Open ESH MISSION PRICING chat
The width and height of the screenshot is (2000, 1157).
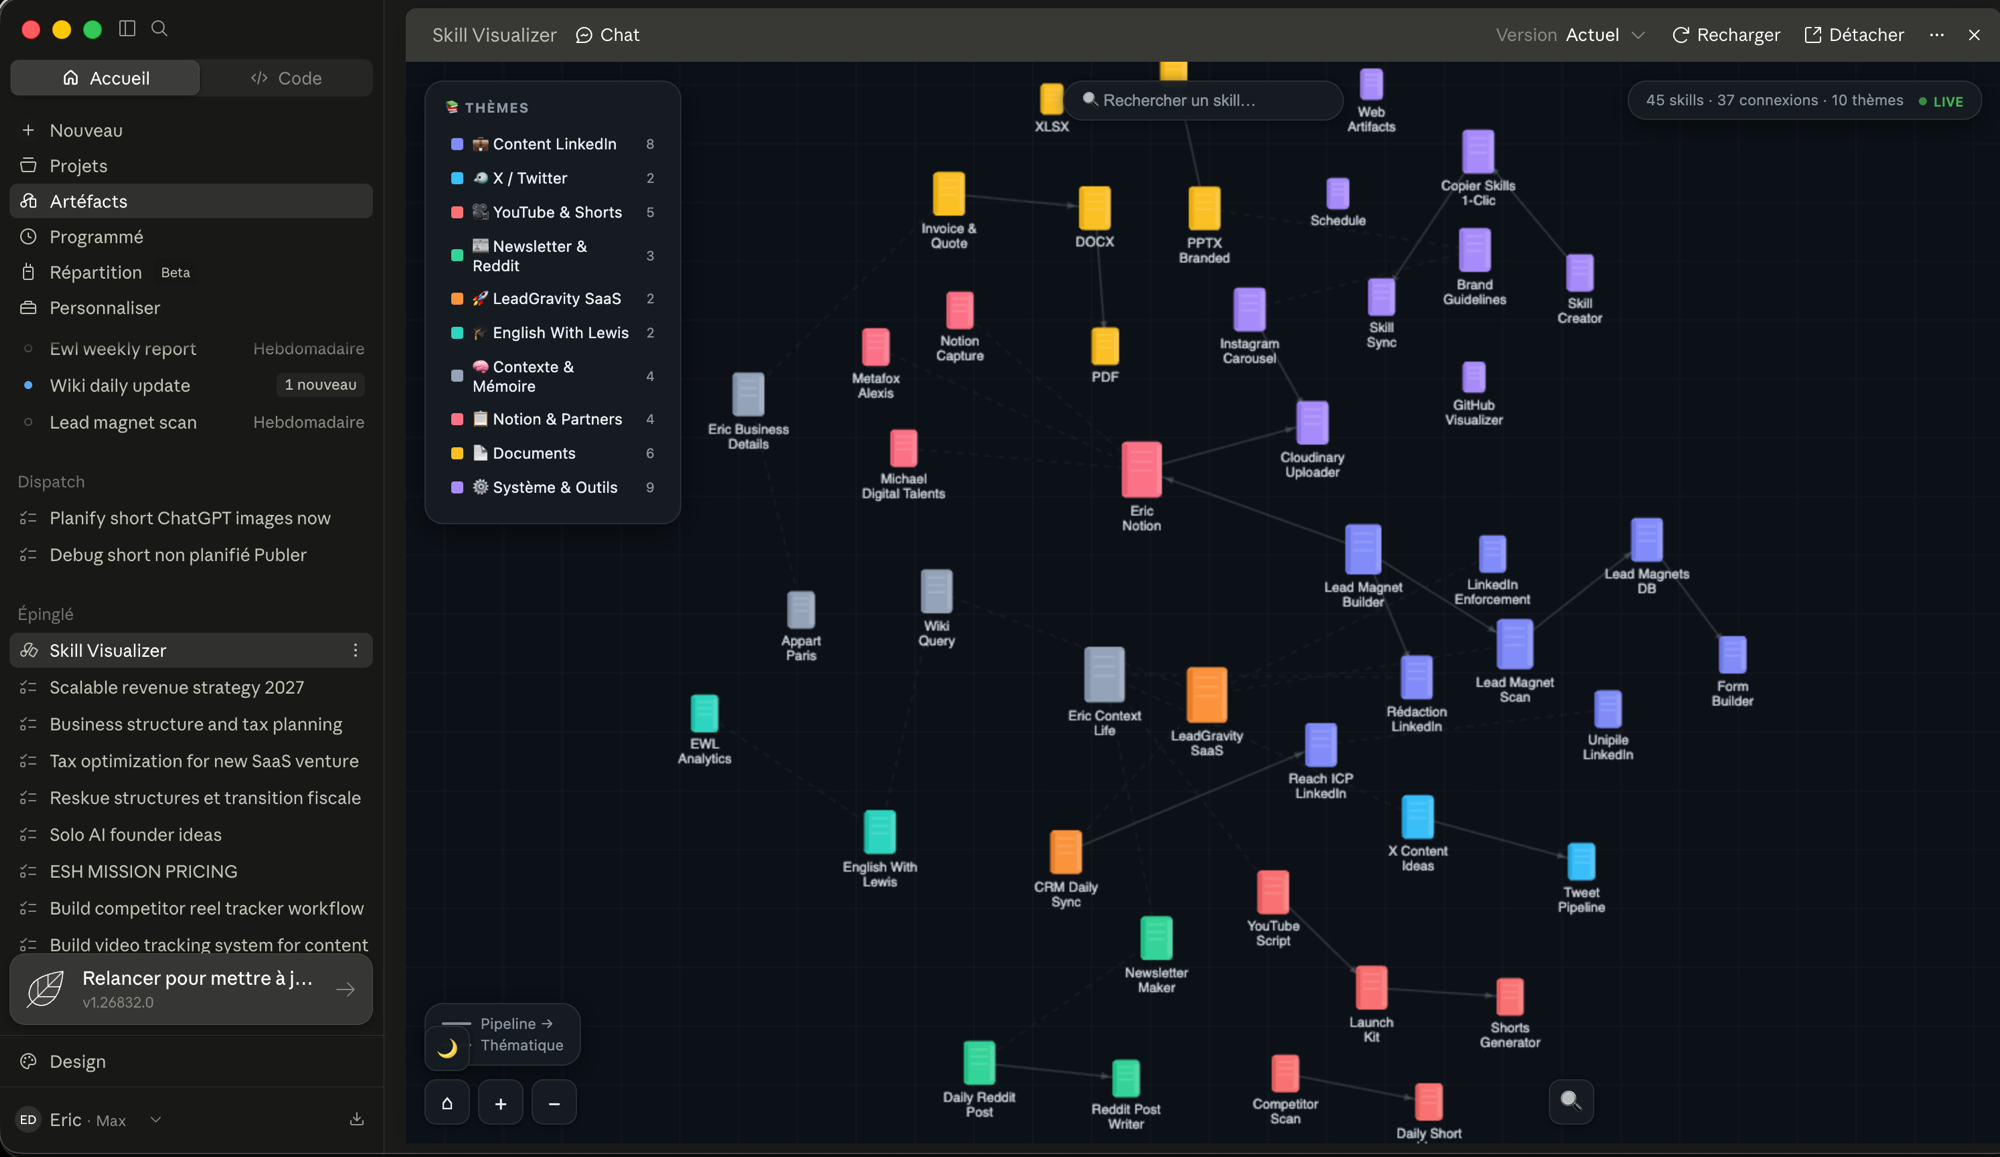pyautogui.click(x=190, y=871)
